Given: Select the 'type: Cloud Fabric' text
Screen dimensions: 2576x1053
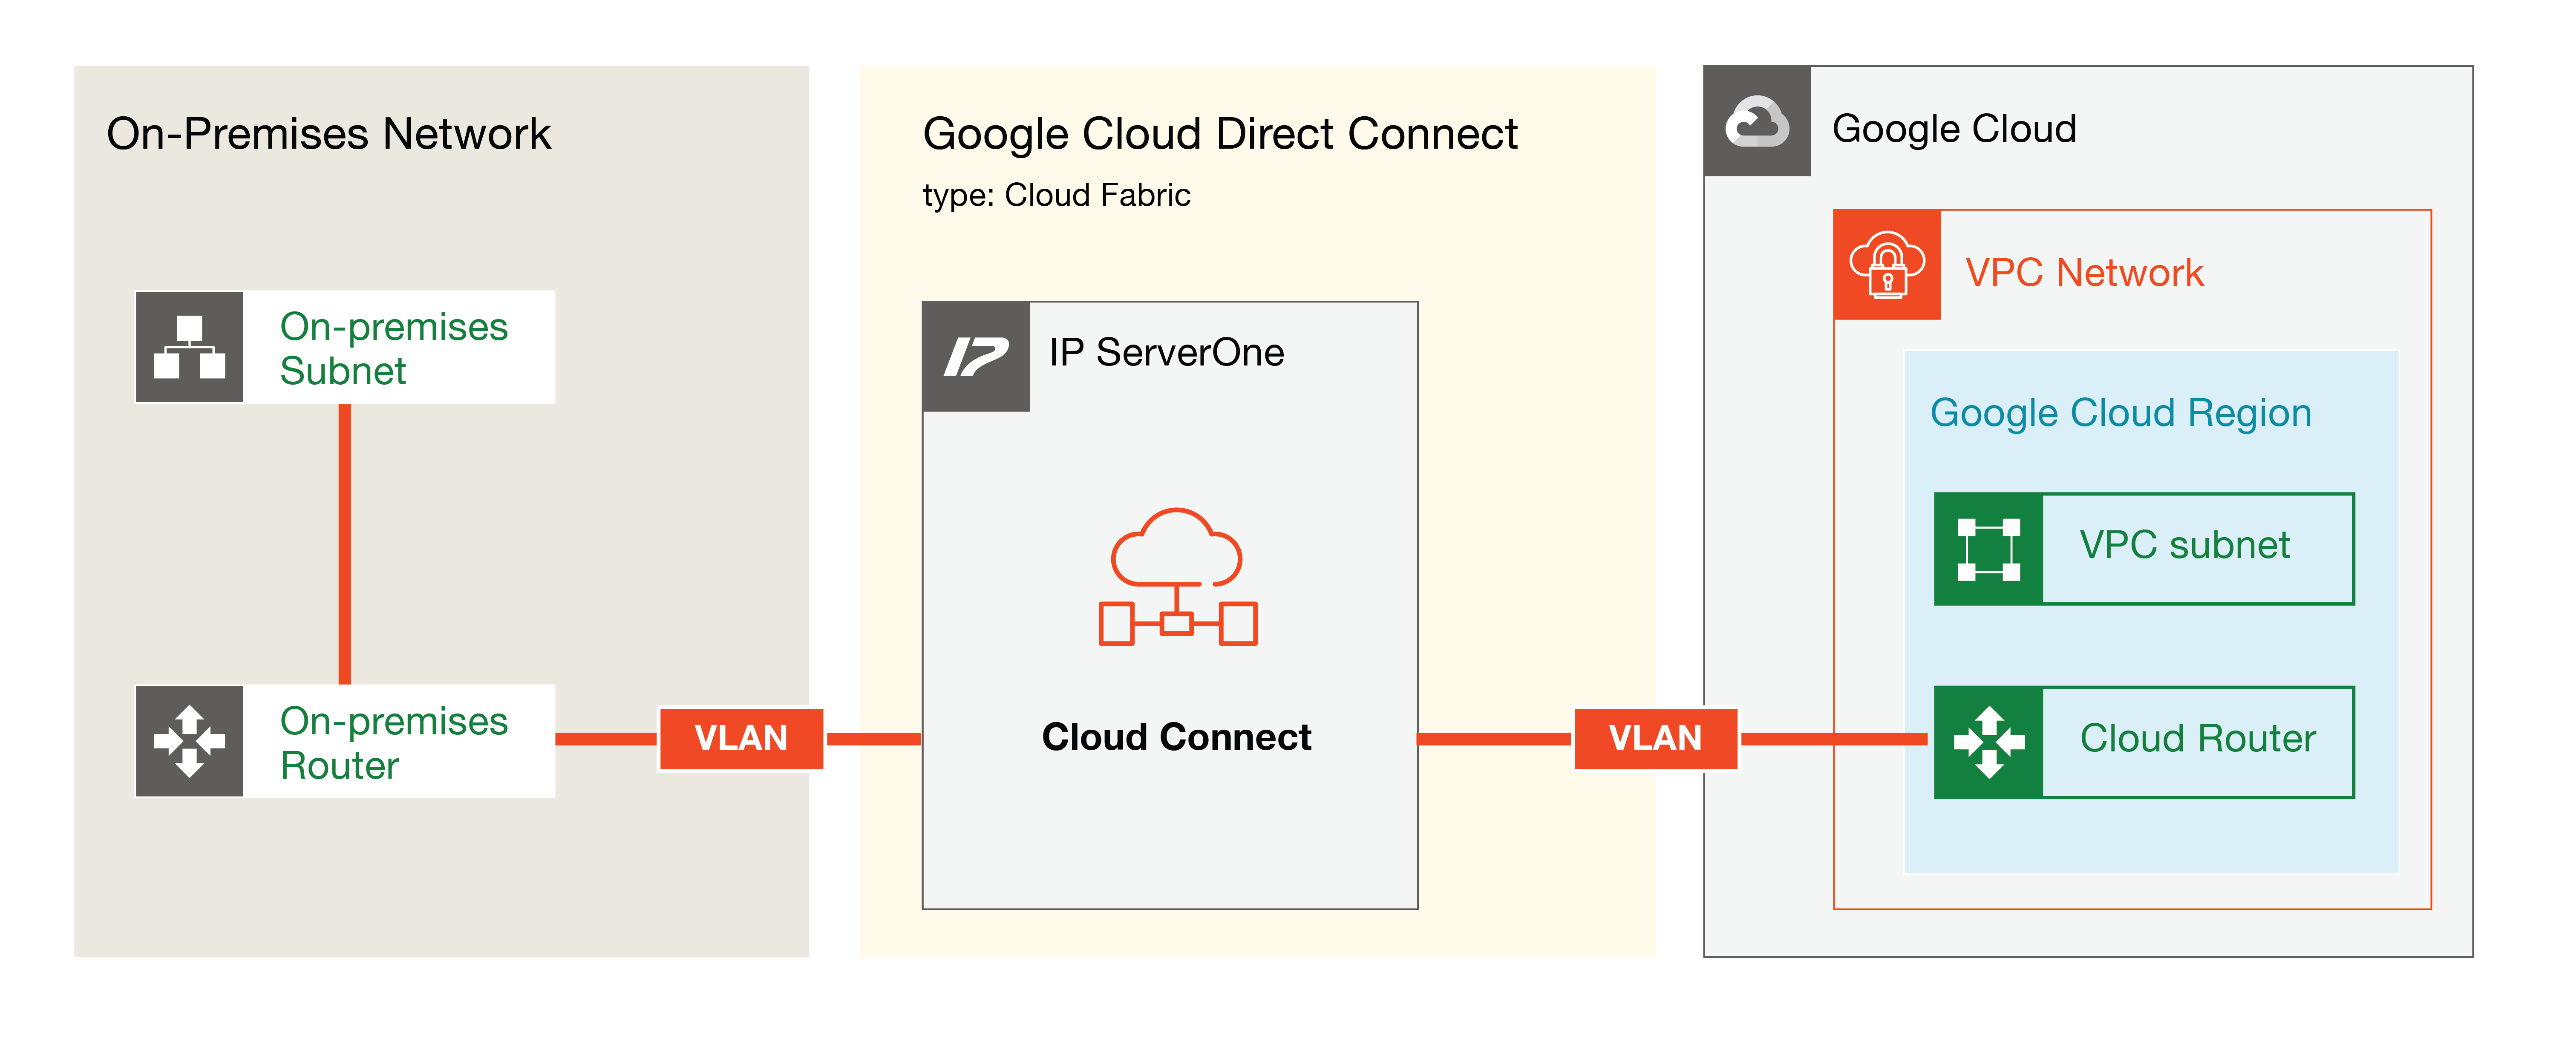Looking at the screenshot, I should click(x=1057, y=195).
